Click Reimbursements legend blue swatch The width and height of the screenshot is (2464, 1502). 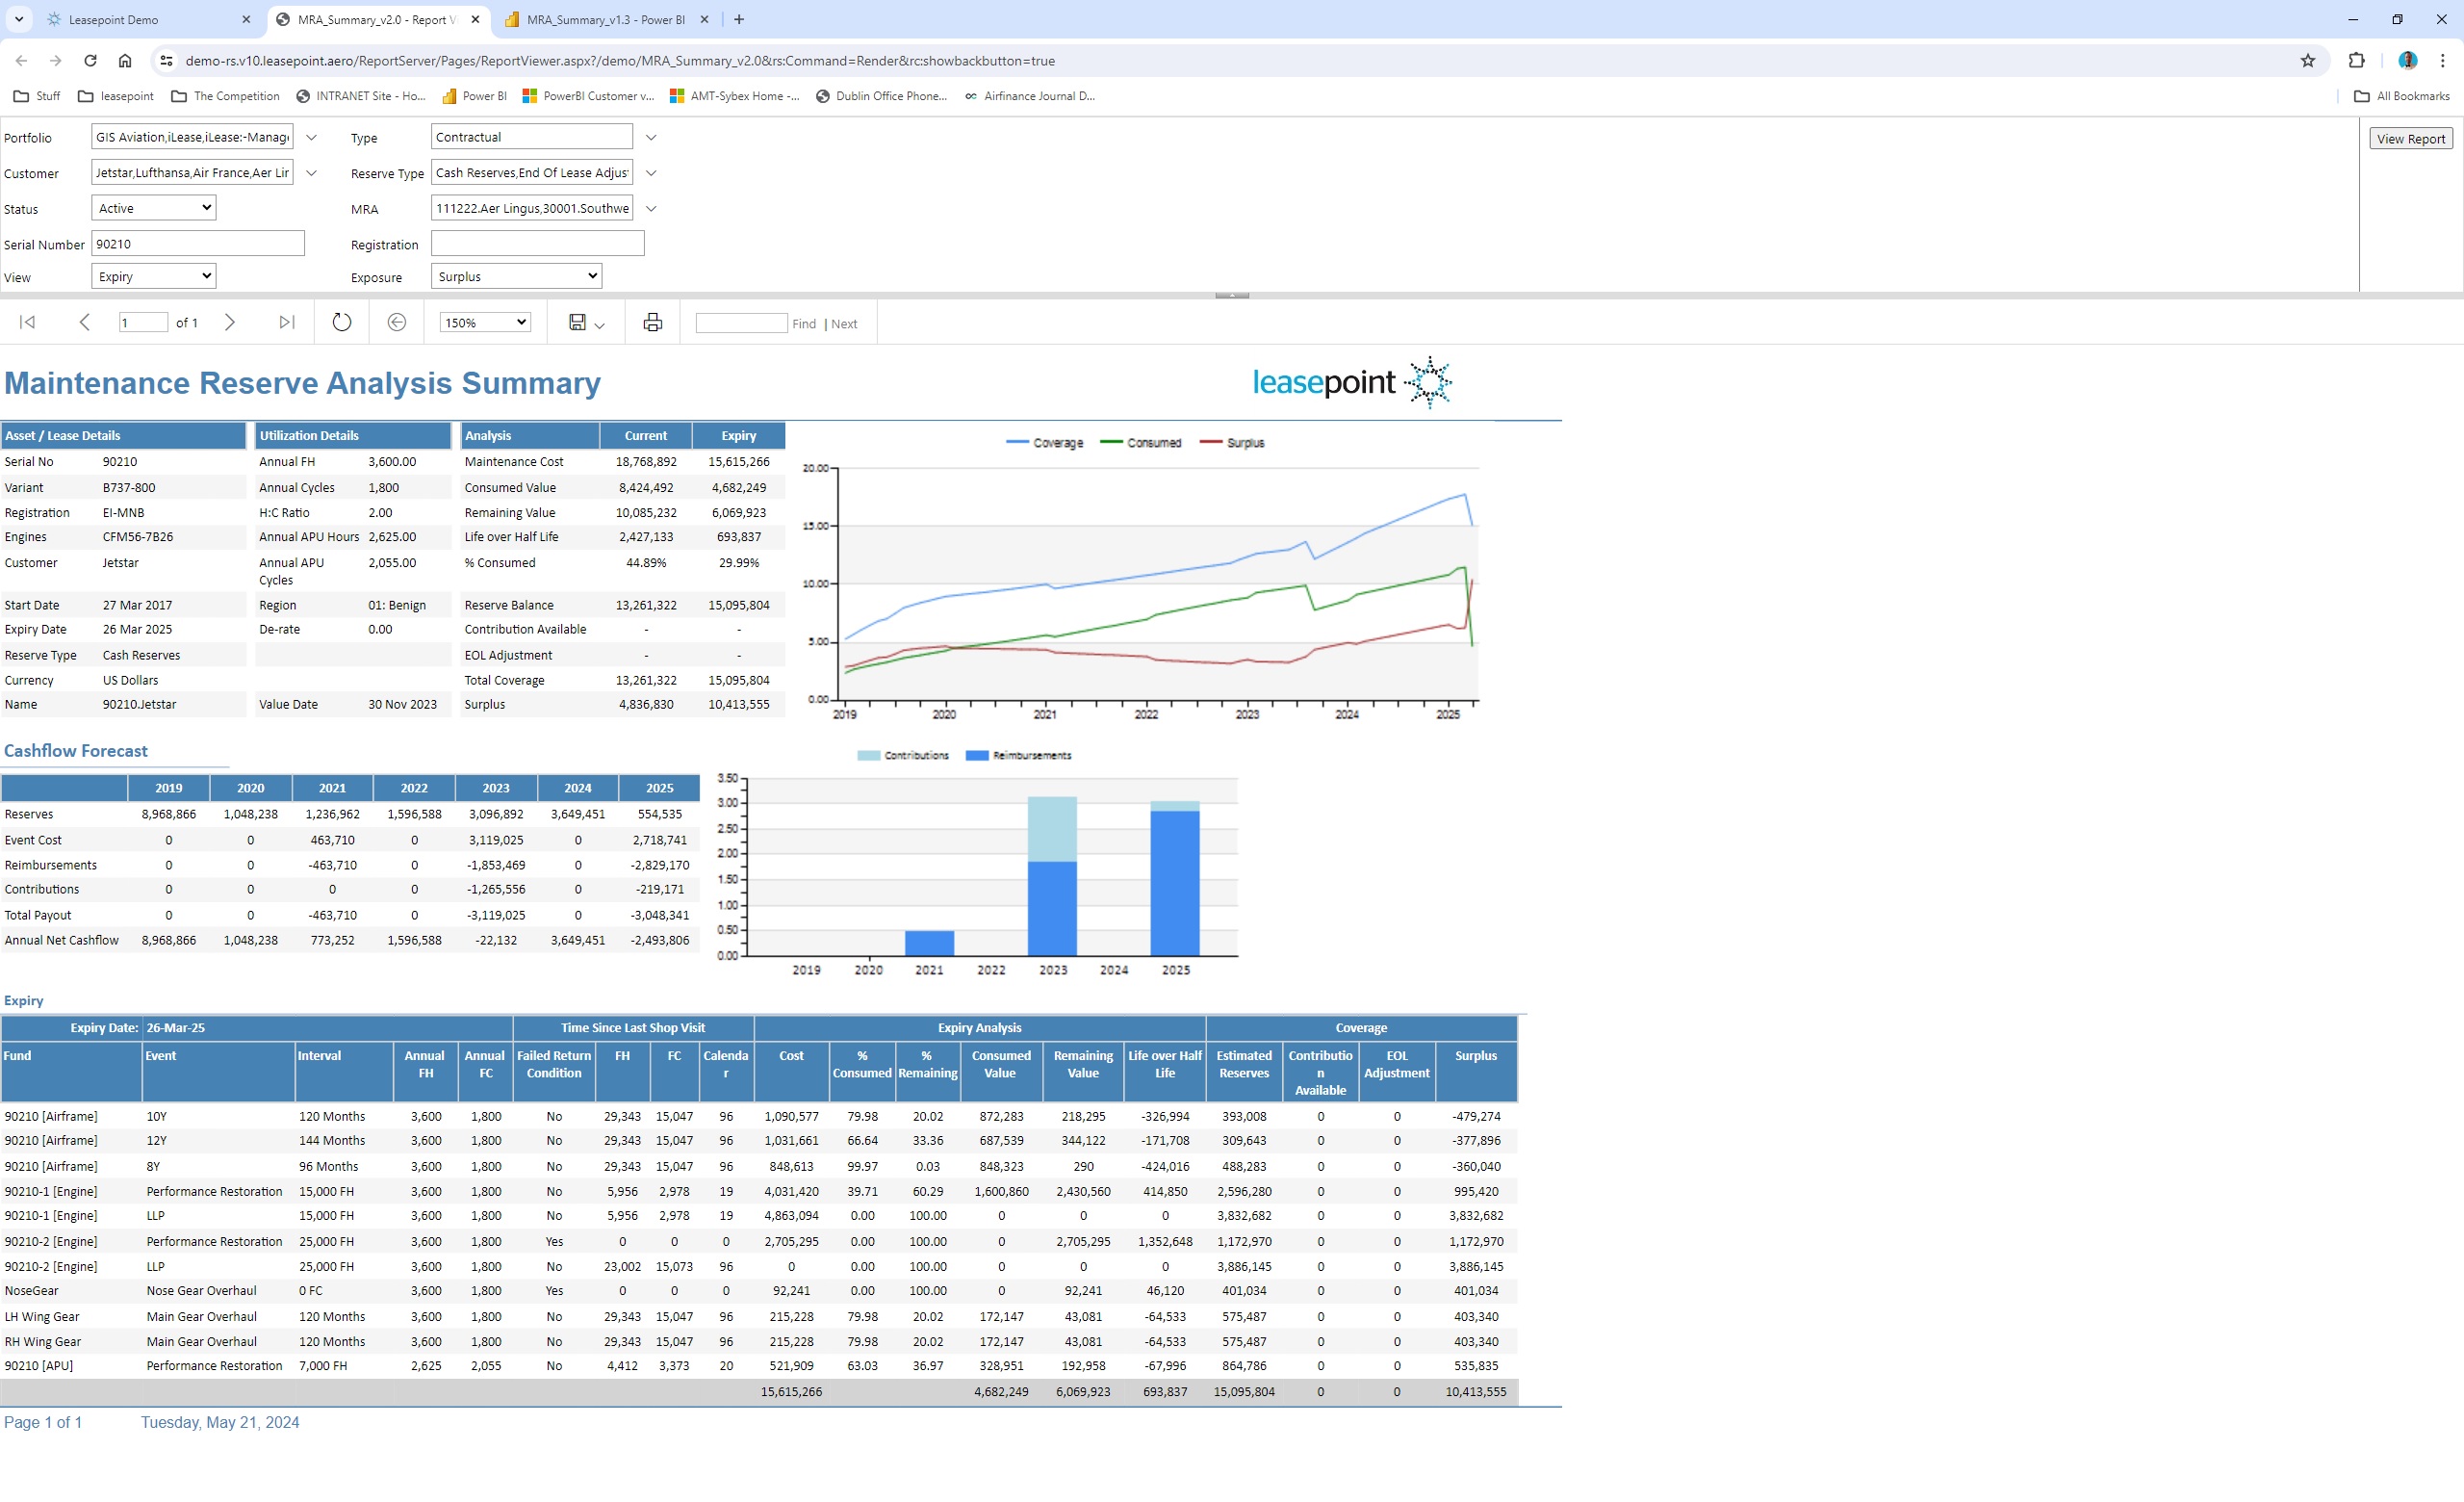977,755
